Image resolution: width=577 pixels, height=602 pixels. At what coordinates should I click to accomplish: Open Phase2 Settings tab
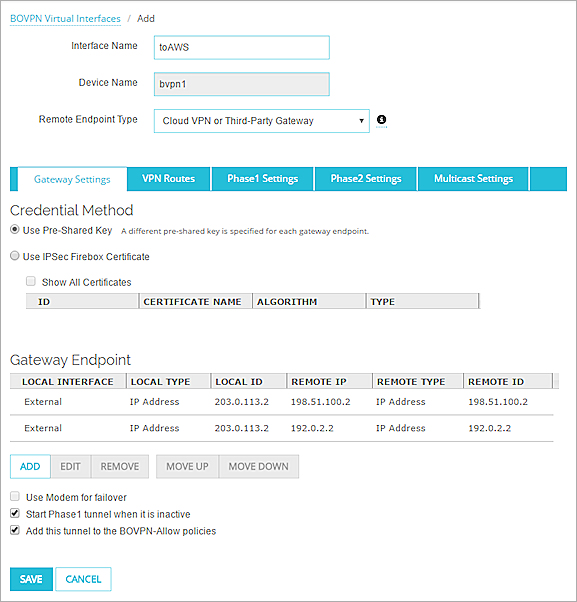[x=366, y=179]
